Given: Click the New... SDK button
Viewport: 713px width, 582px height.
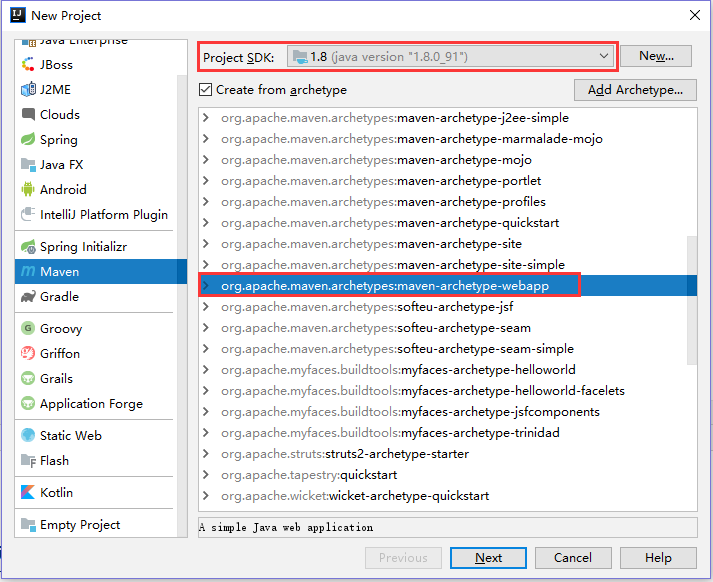Looking at the screenshot, I should 656,56.
